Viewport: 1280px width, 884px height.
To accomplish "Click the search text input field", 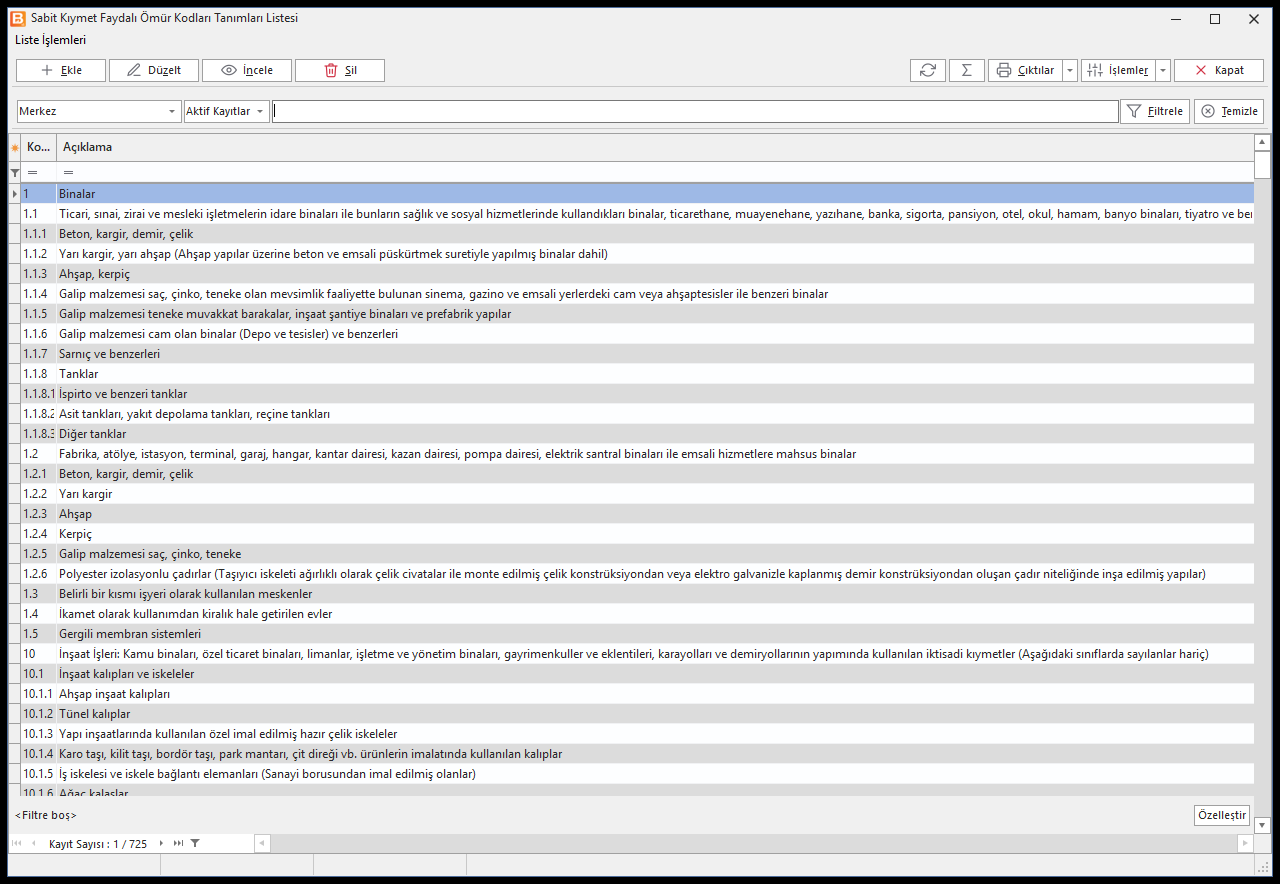I will click(696, 111).
